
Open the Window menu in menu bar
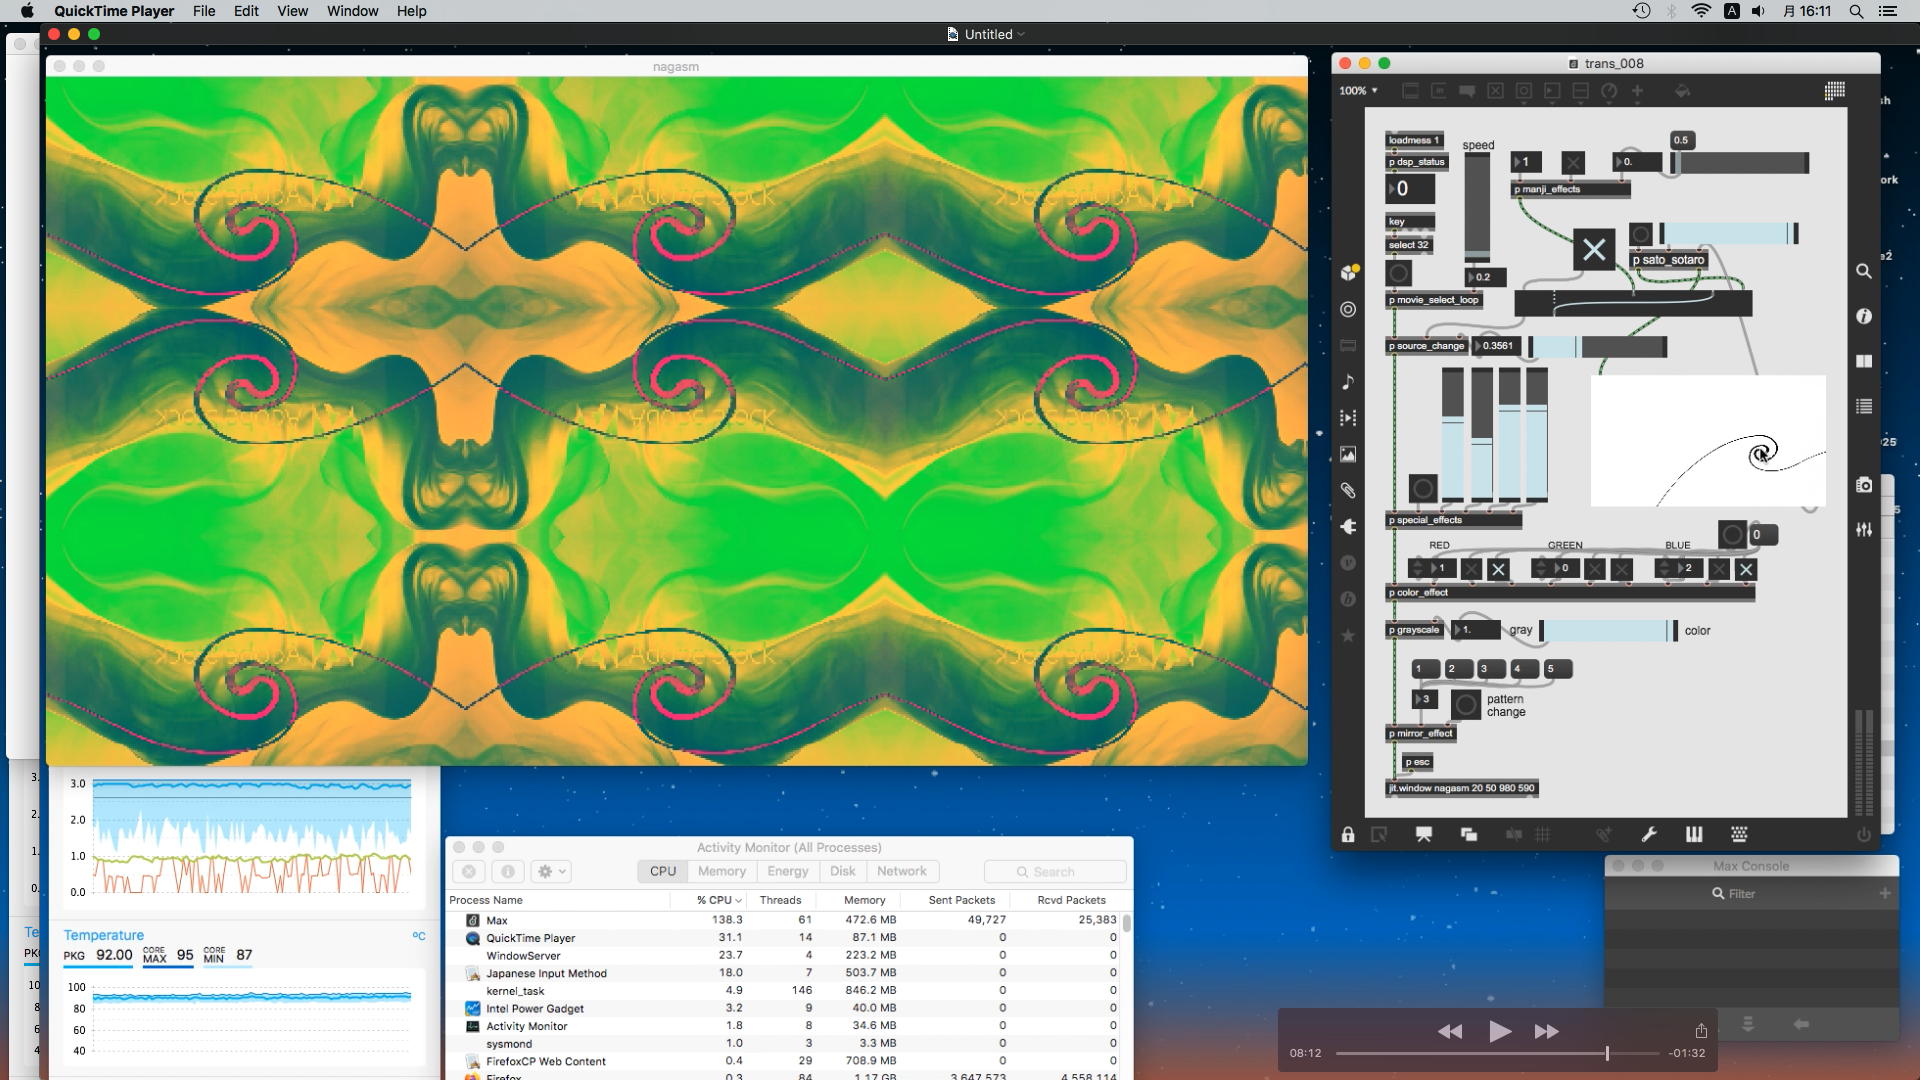(x=352, y=11)
